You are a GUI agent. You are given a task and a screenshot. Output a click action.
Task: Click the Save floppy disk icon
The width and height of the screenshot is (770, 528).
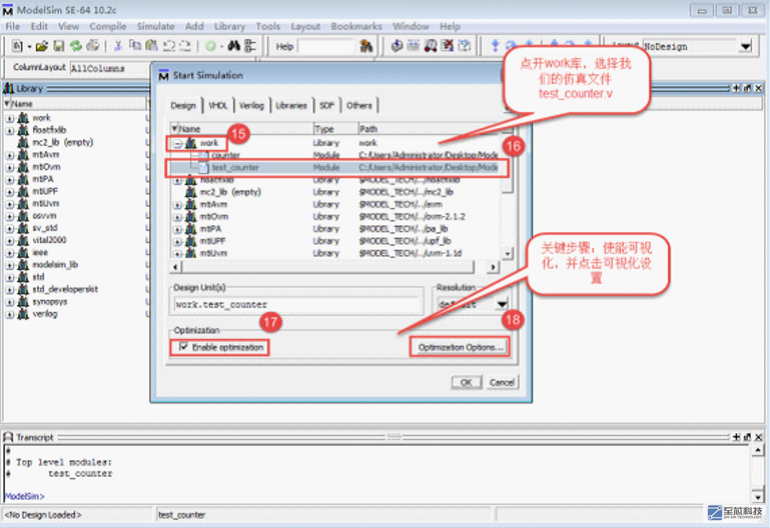[59, 46]
